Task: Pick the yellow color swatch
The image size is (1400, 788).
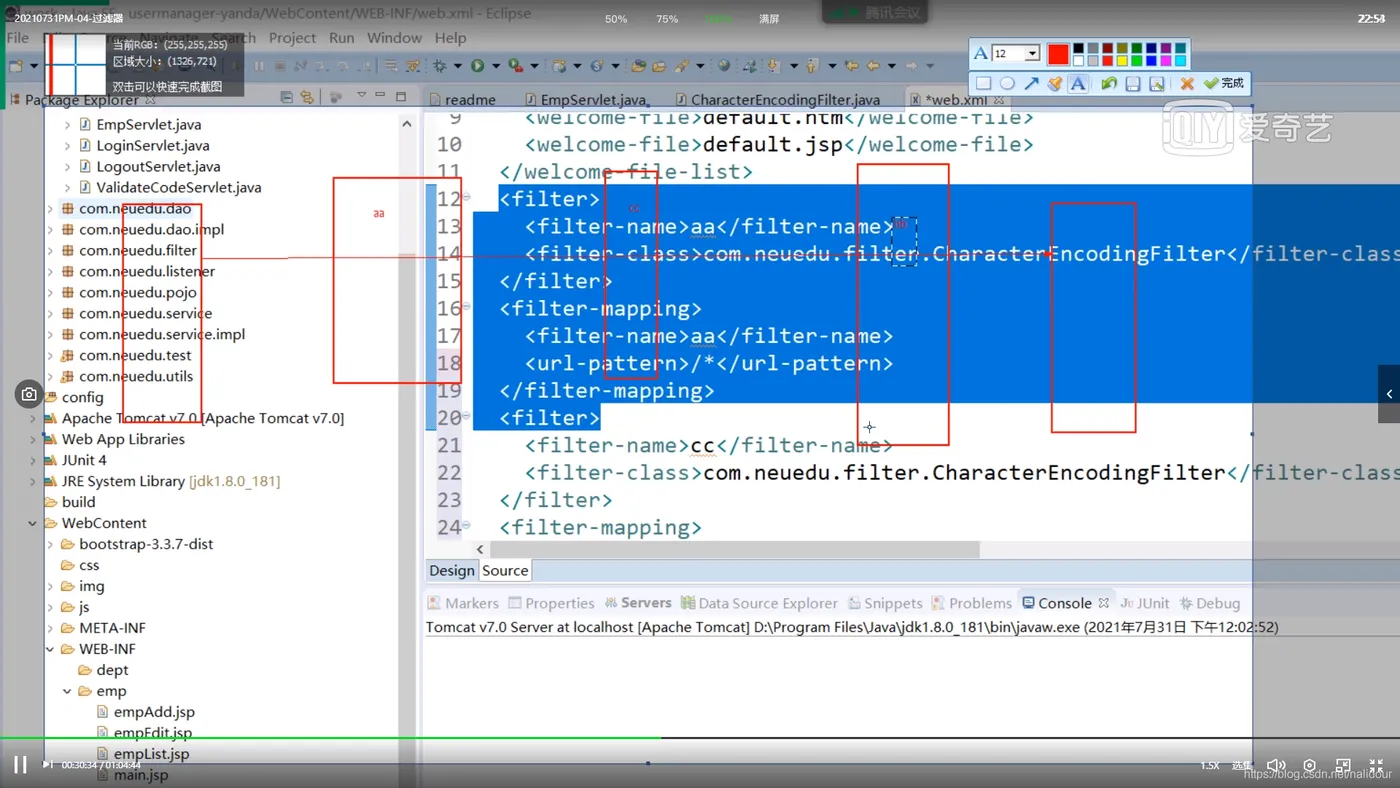Action: point(1122,61)
